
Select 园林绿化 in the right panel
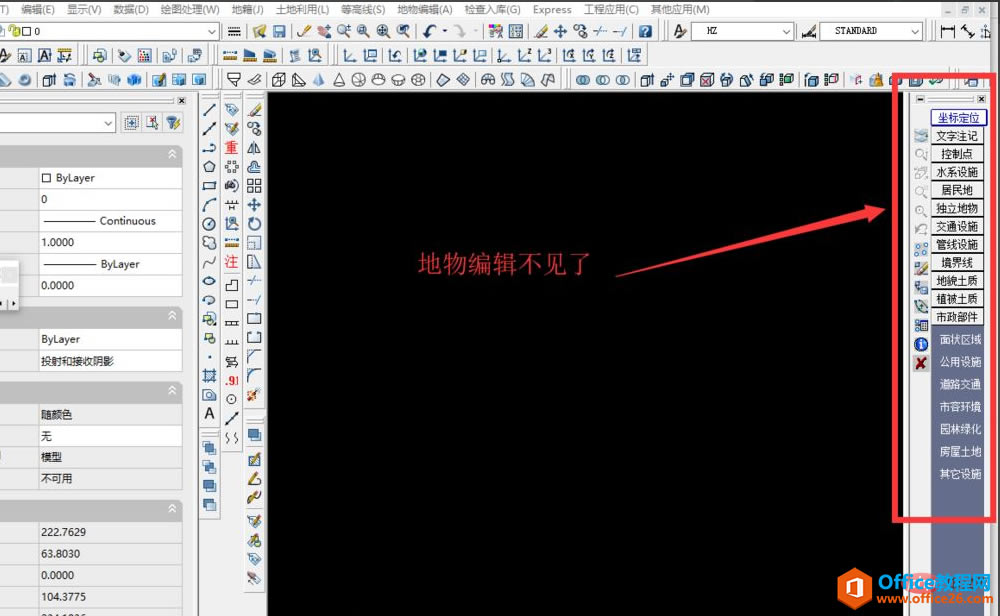(x=960, y=429)
